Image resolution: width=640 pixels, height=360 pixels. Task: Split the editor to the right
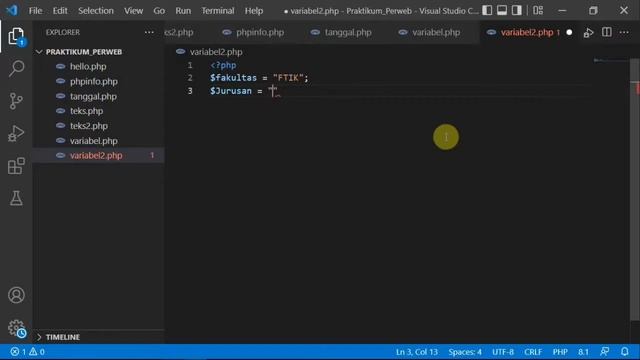607,32
